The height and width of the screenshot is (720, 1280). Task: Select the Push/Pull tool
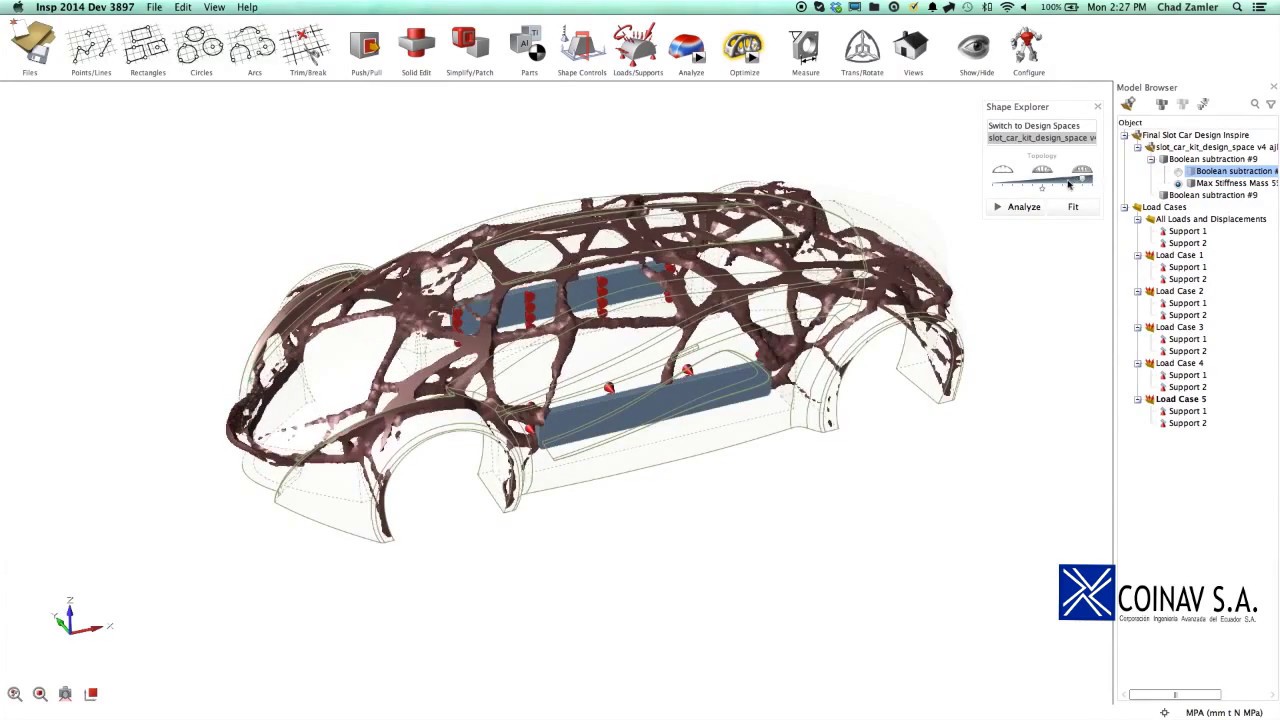pyautogui.click(x=366, y=51)
